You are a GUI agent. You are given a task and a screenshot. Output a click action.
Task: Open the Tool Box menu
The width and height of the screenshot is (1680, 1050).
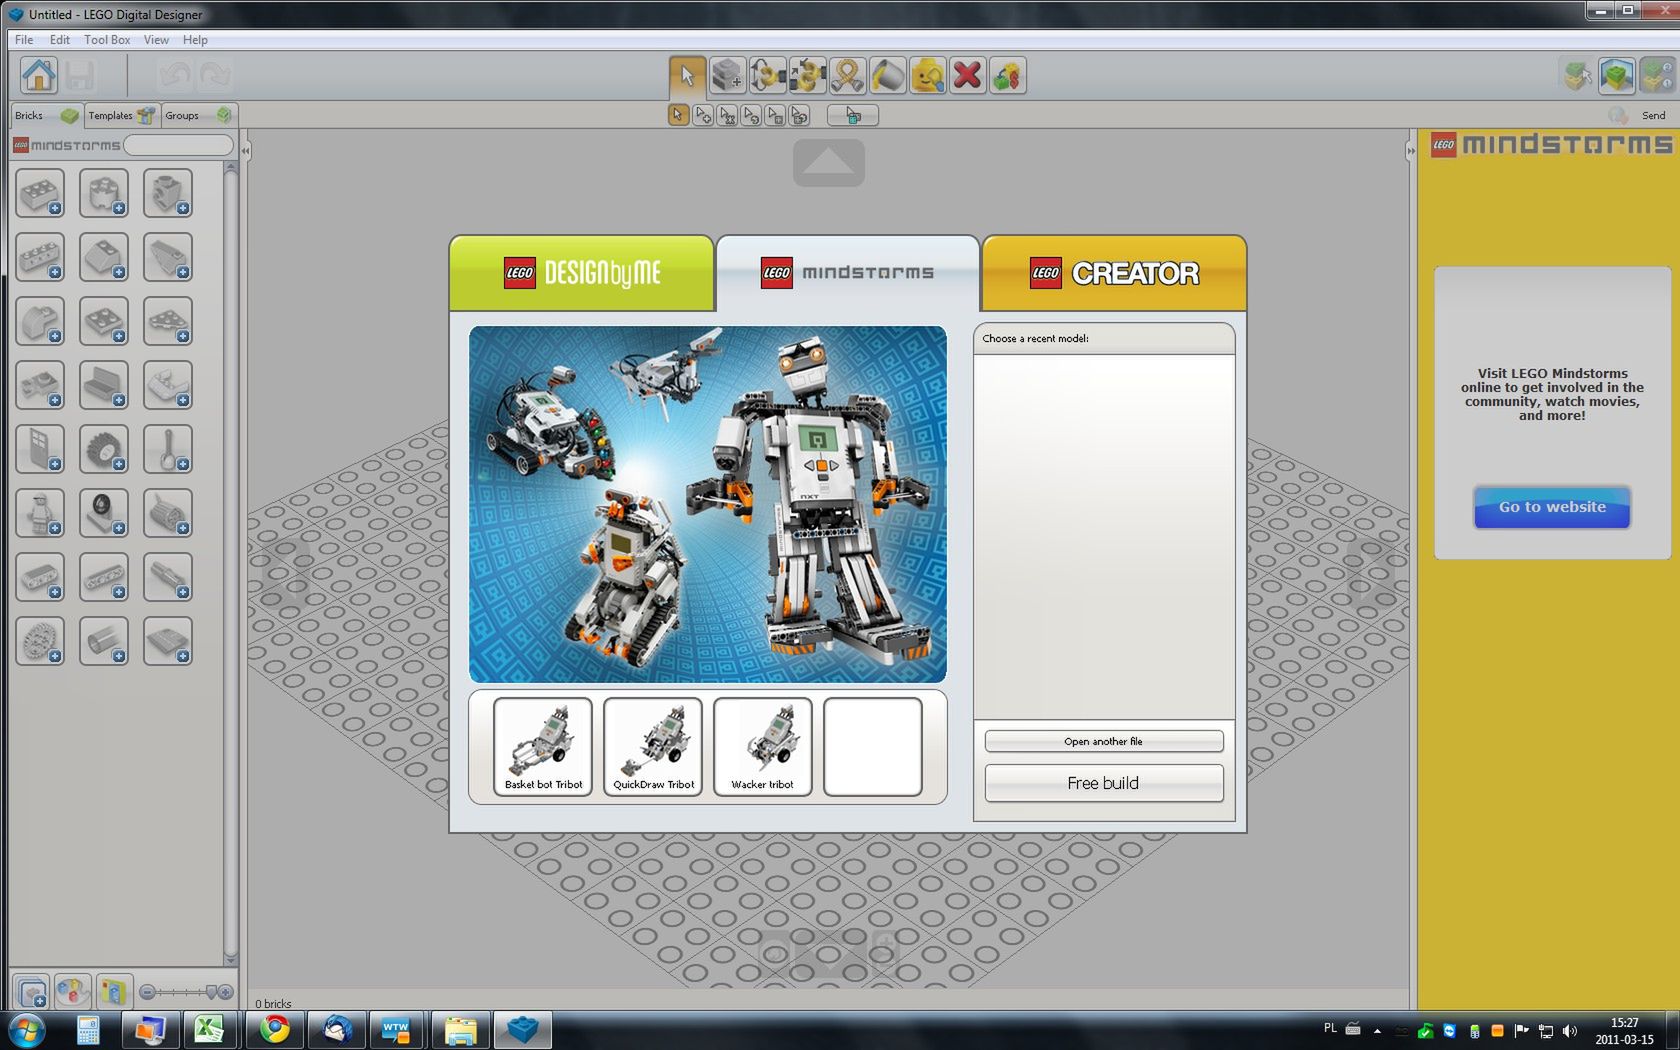click(x=107, y=40)
